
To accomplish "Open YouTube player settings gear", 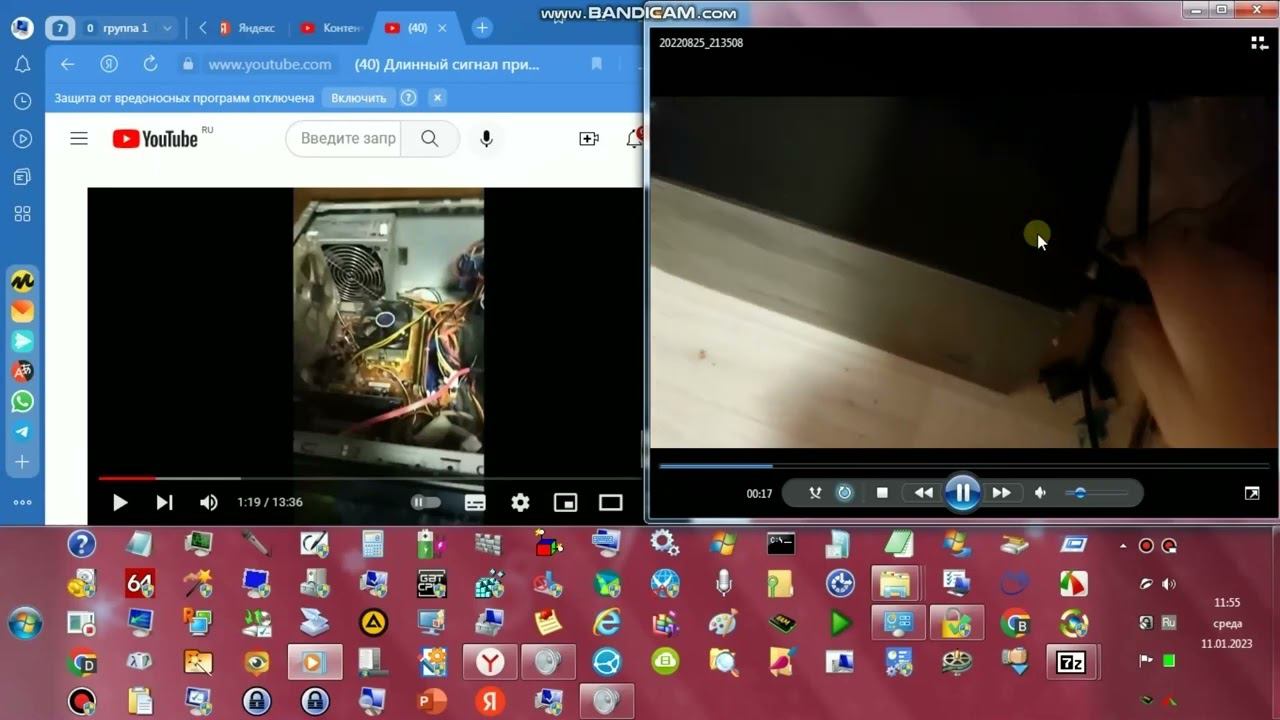I will pos(520,502).
